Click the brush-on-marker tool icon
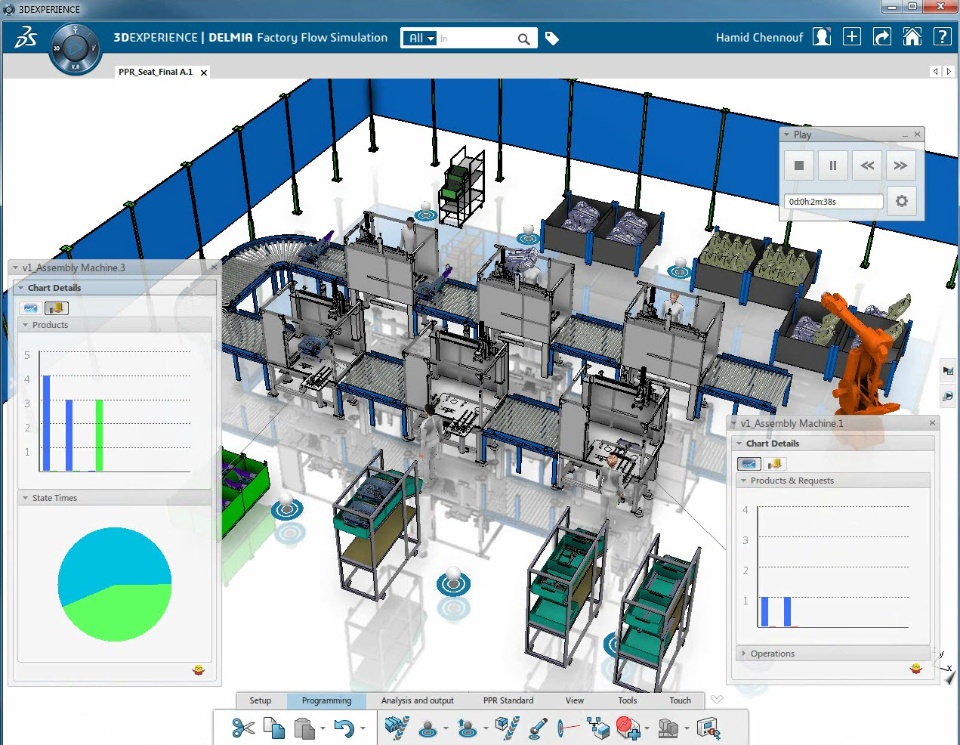 (538, 728)
